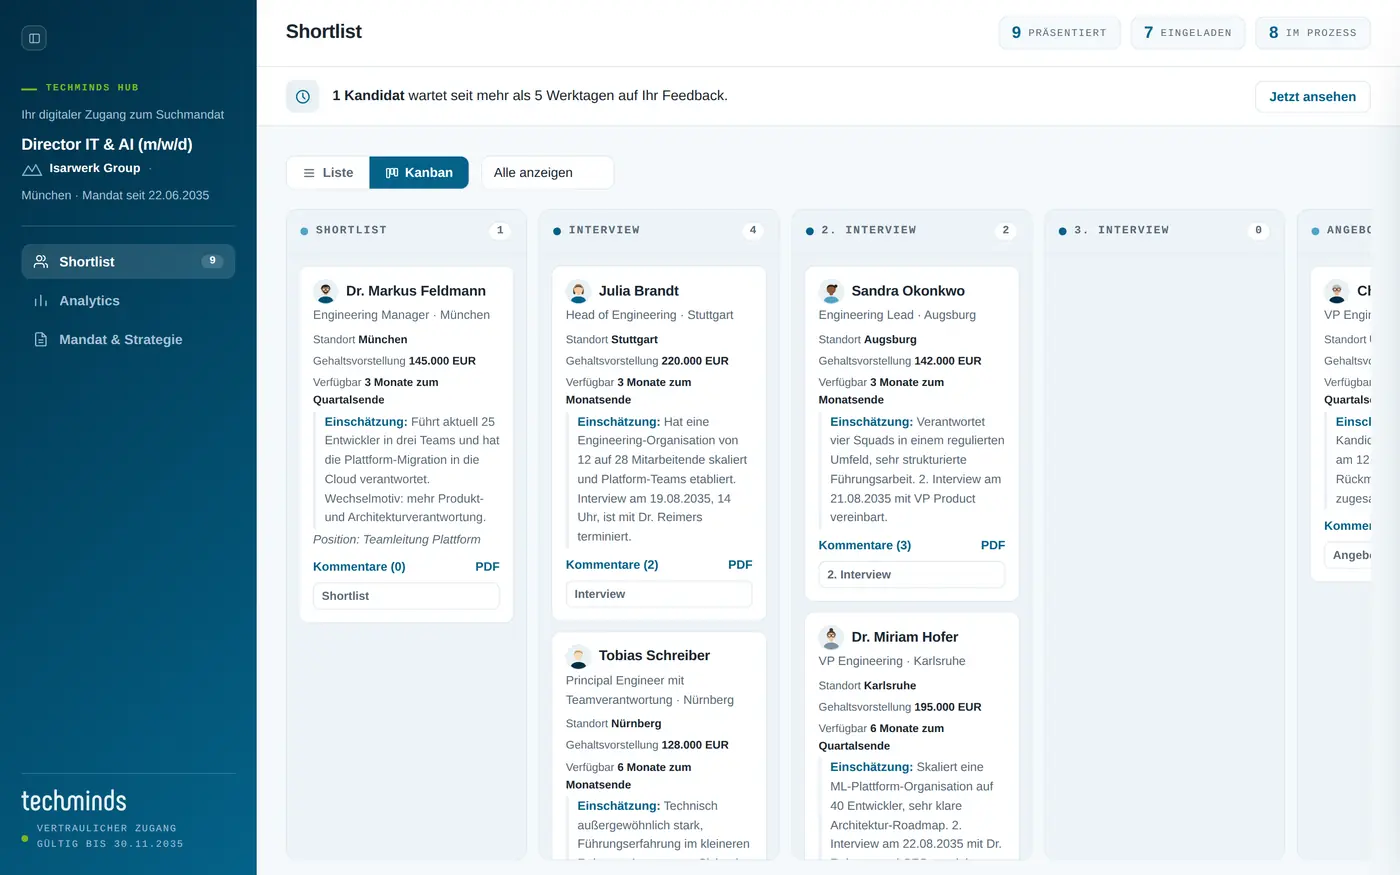Open the 'Alle anzeigen' filter dropdown

point(548,173)
